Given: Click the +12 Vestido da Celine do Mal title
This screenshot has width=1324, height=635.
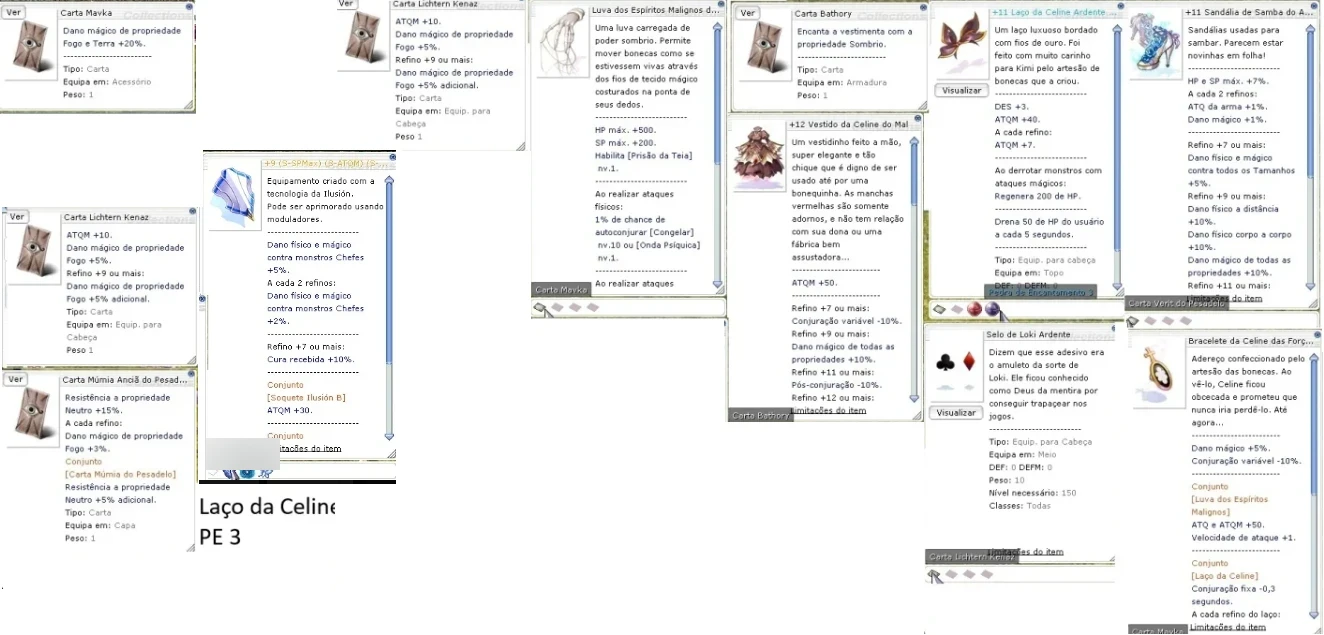Looking at the screenshot, I should tap(848, 124).
